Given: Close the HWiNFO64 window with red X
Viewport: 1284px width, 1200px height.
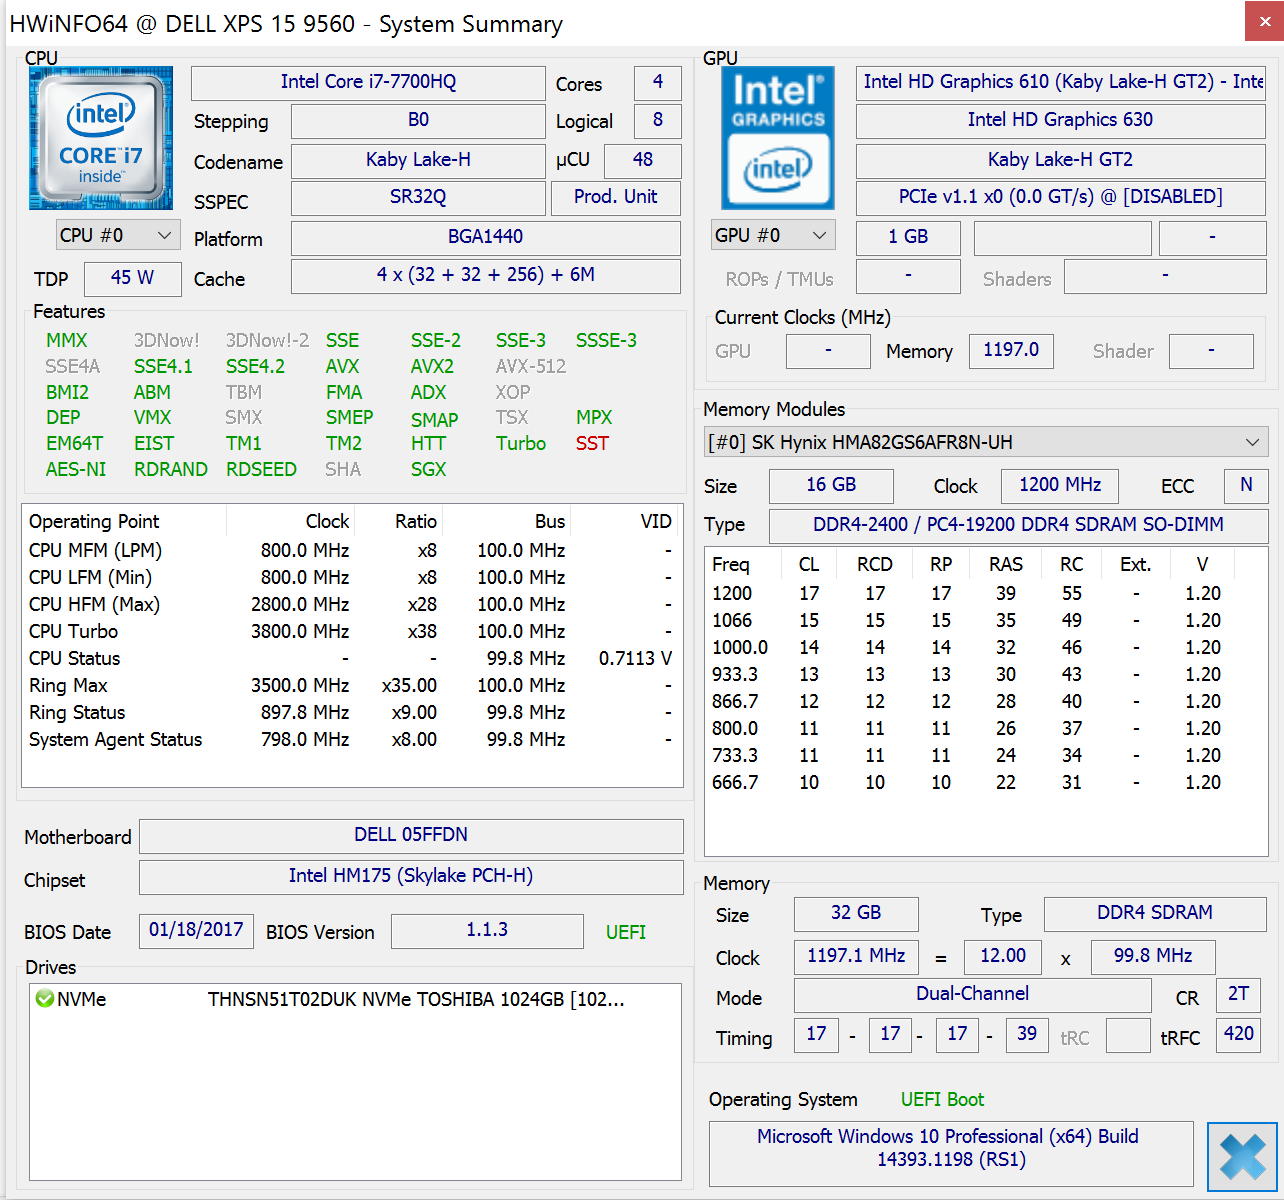Looking at the screenshot, I should 1264,22.
